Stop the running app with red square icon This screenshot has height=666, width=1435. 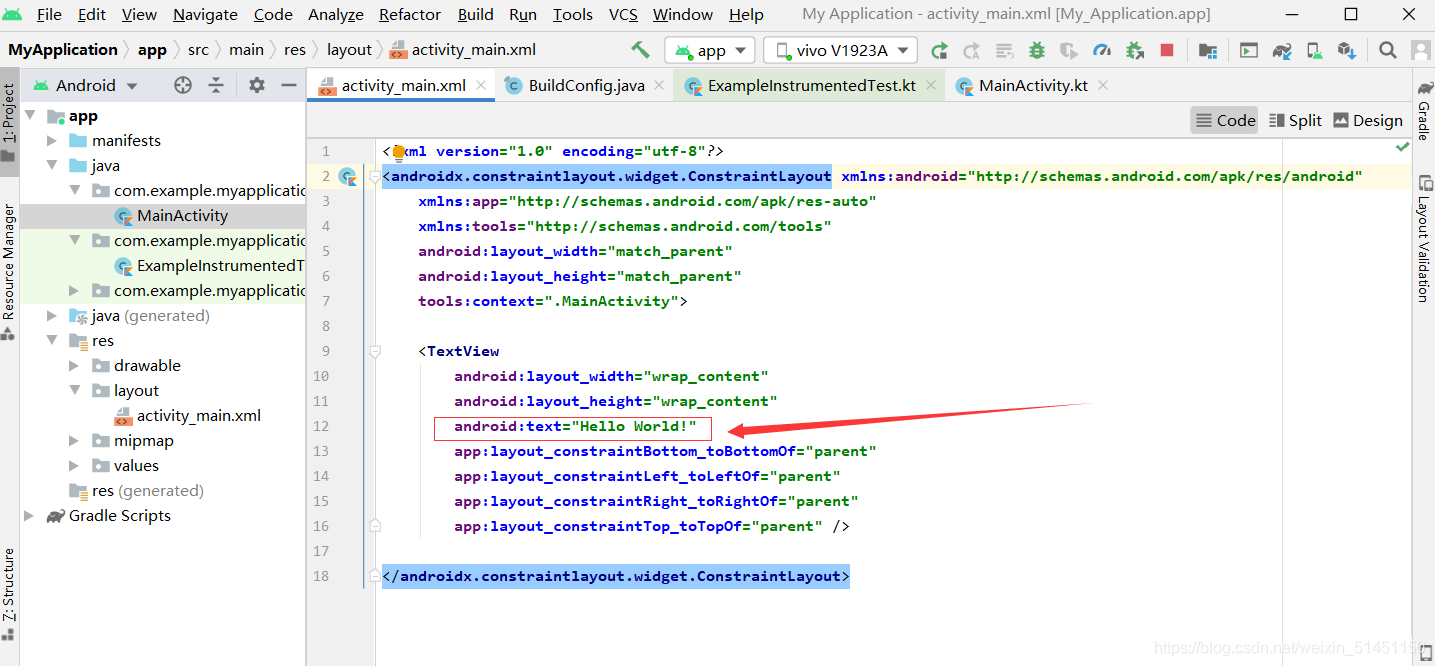[1167, 49]
